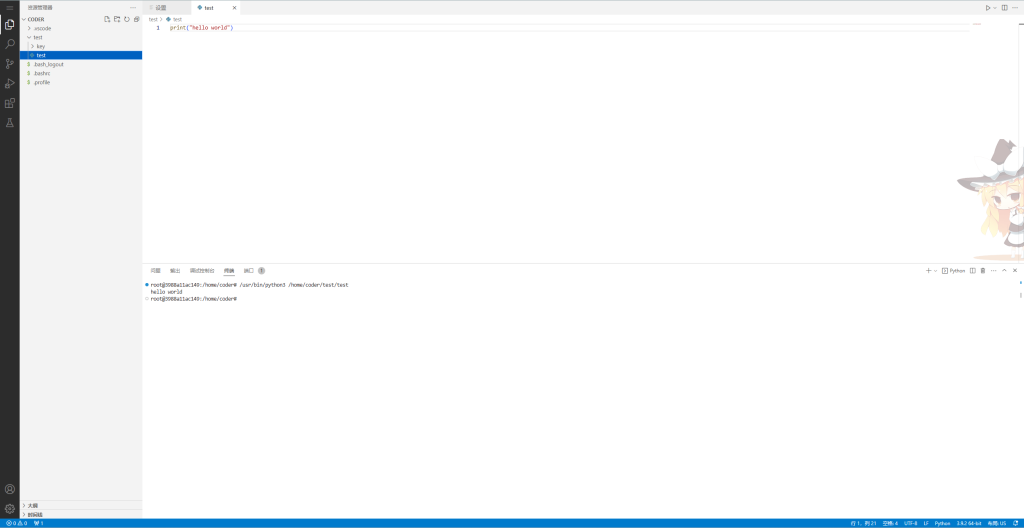Click the New File icon in explorer
The height and width of the screenshot is (528, 1024).
pyautogui.click(x=108, y=19)
